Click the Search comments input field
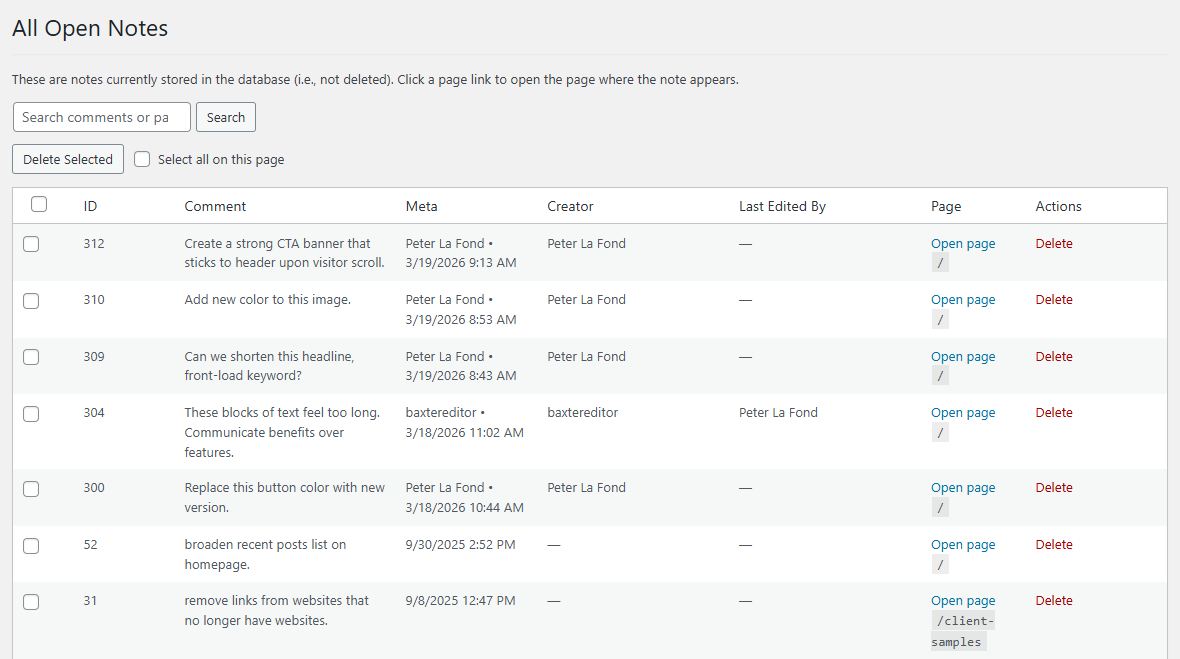1180x659 pixels. coord(101,117)
